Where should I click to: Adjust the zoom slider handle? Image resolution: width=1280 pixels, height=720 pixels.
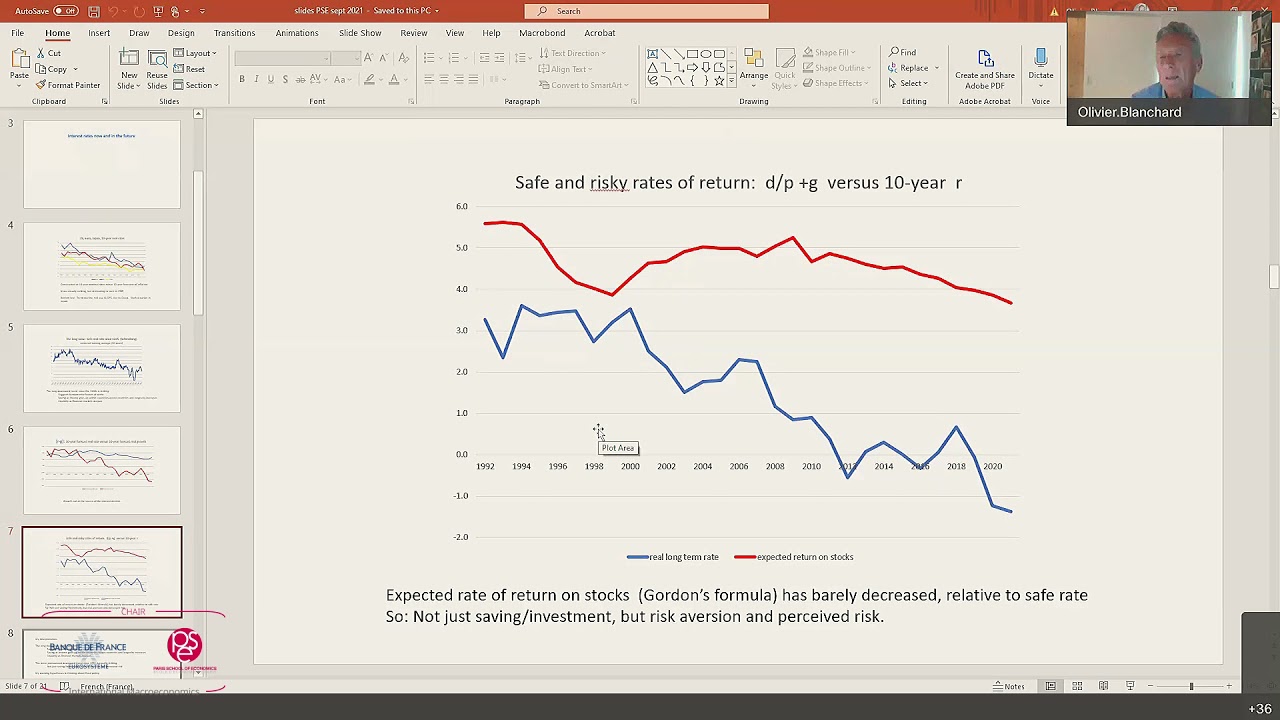pos(1191,686)
